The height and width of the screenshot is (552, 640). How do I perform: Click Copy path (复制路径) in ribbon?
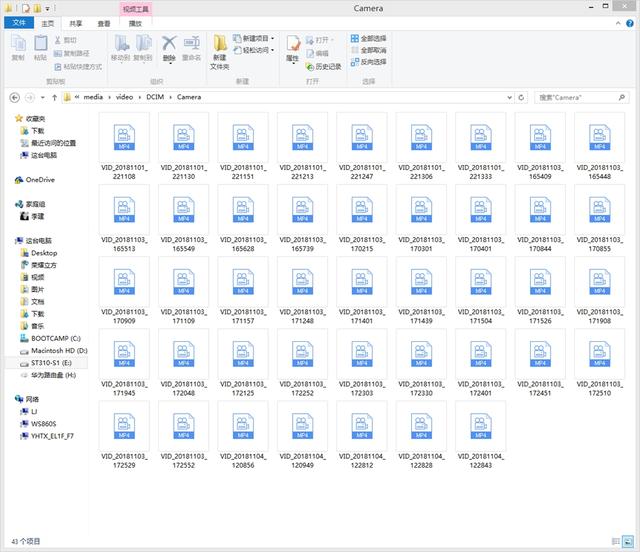point(72,53)
